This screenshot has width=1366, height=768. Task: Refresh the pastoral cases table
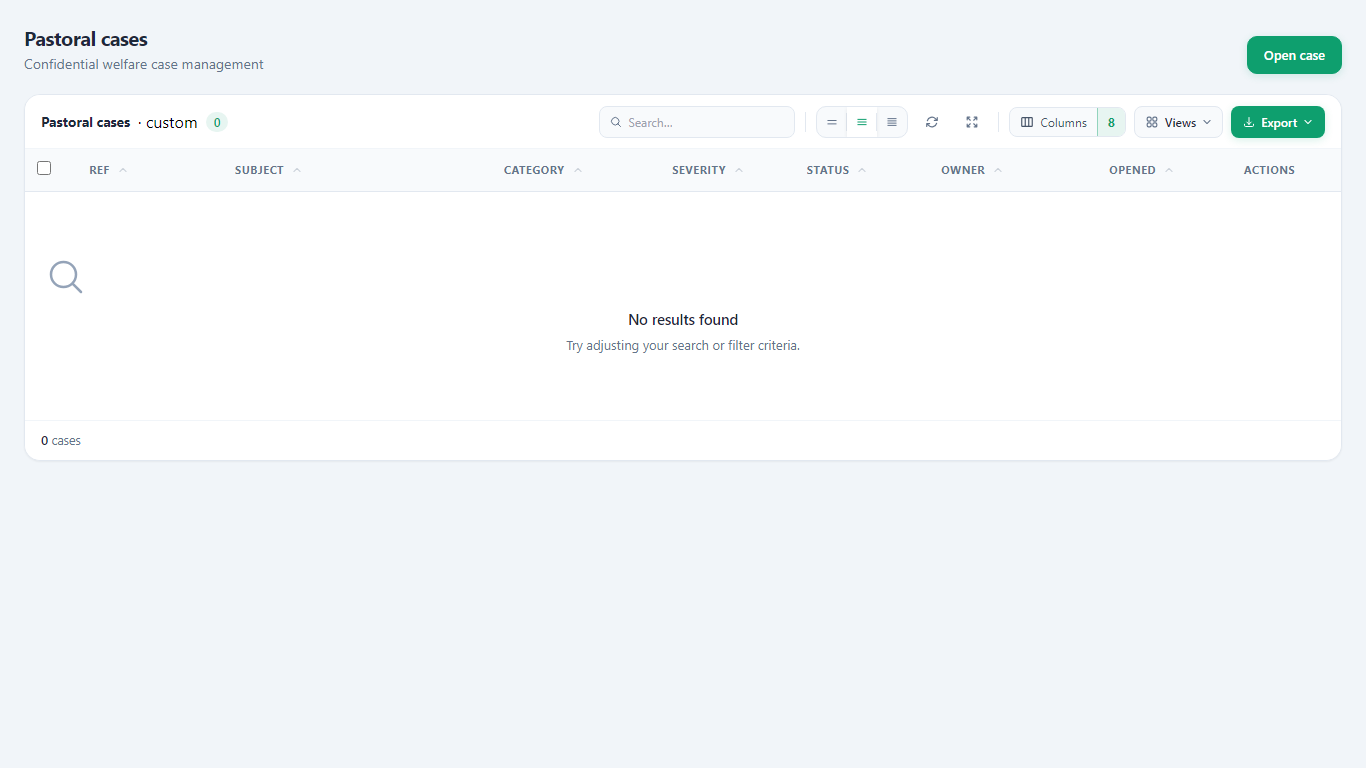[x=932, y=122]
